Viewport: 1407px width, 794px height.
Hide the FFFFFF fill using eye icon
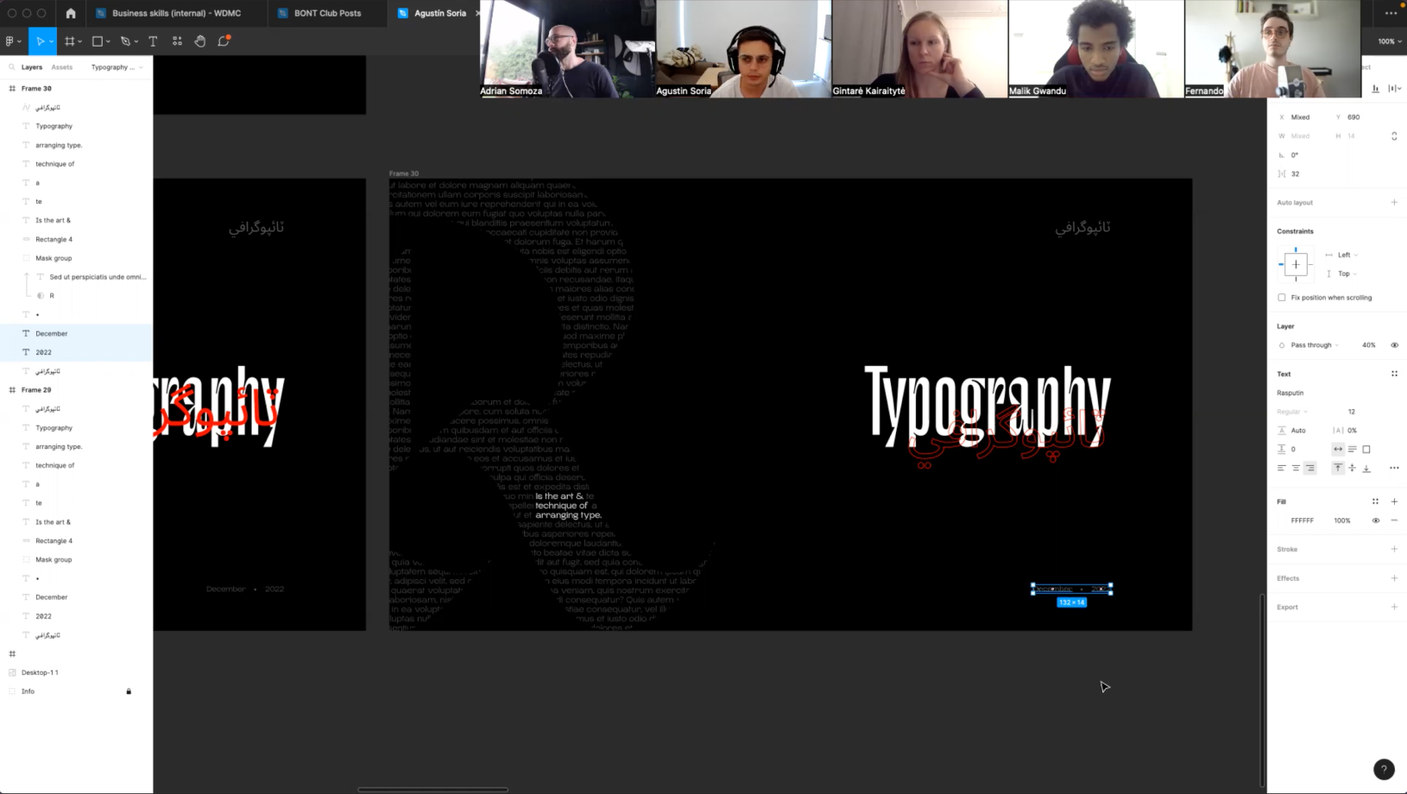pos(1375,520)
